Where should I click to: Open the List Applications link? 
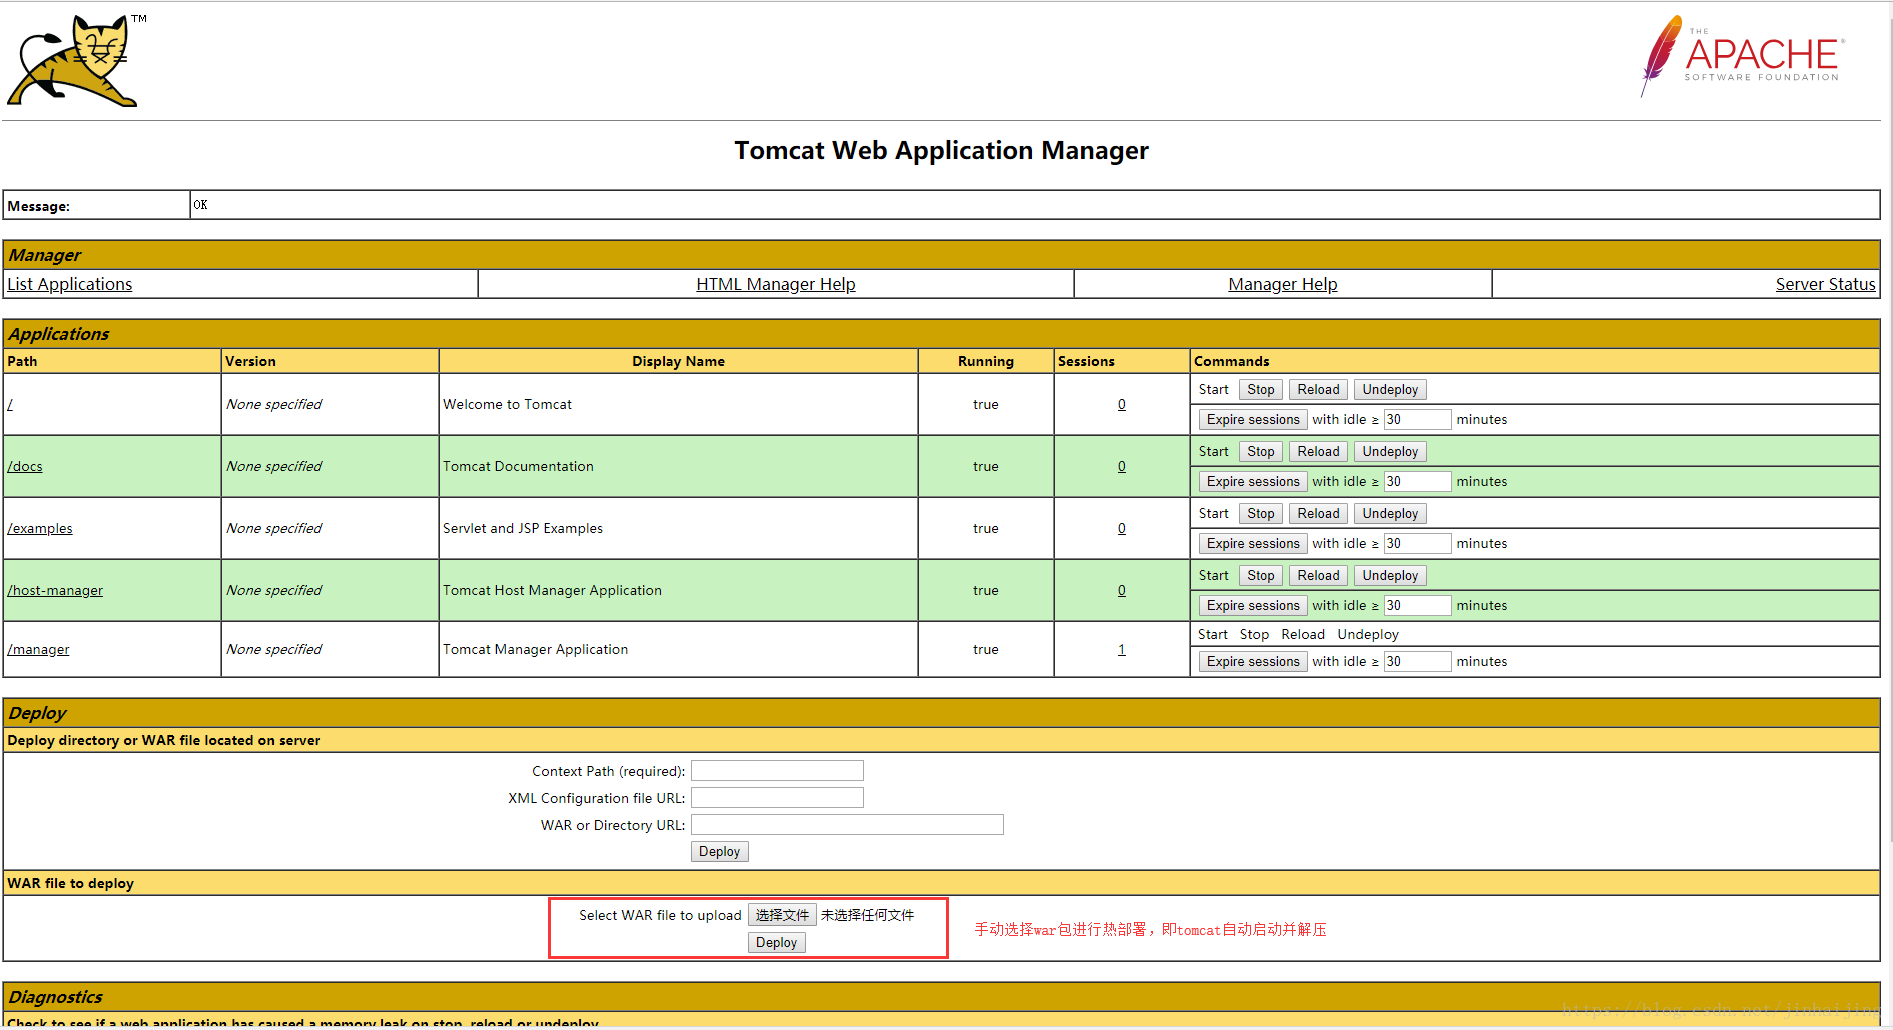click(x=70, y=284)
